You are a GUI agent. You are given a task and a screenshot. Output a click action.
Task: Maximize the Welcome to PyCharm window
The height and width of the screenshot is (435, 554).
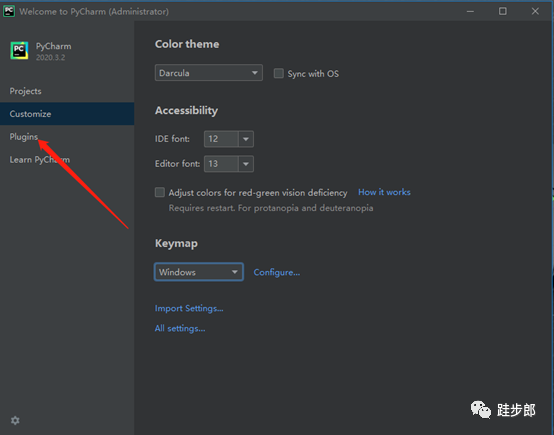click(502, 11)
